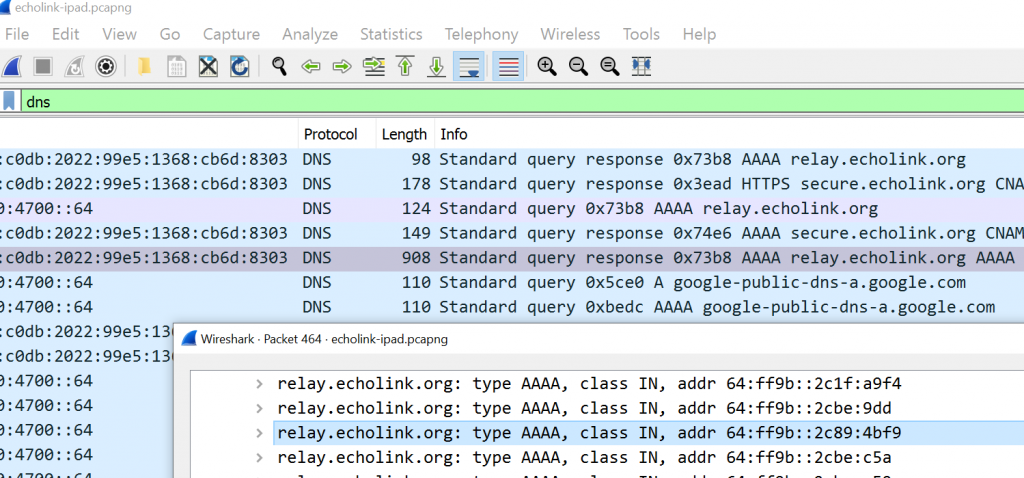Screen dimensions: 1024x478
Task: Click the Packet 464 window title bar
Action: (599, 339)
